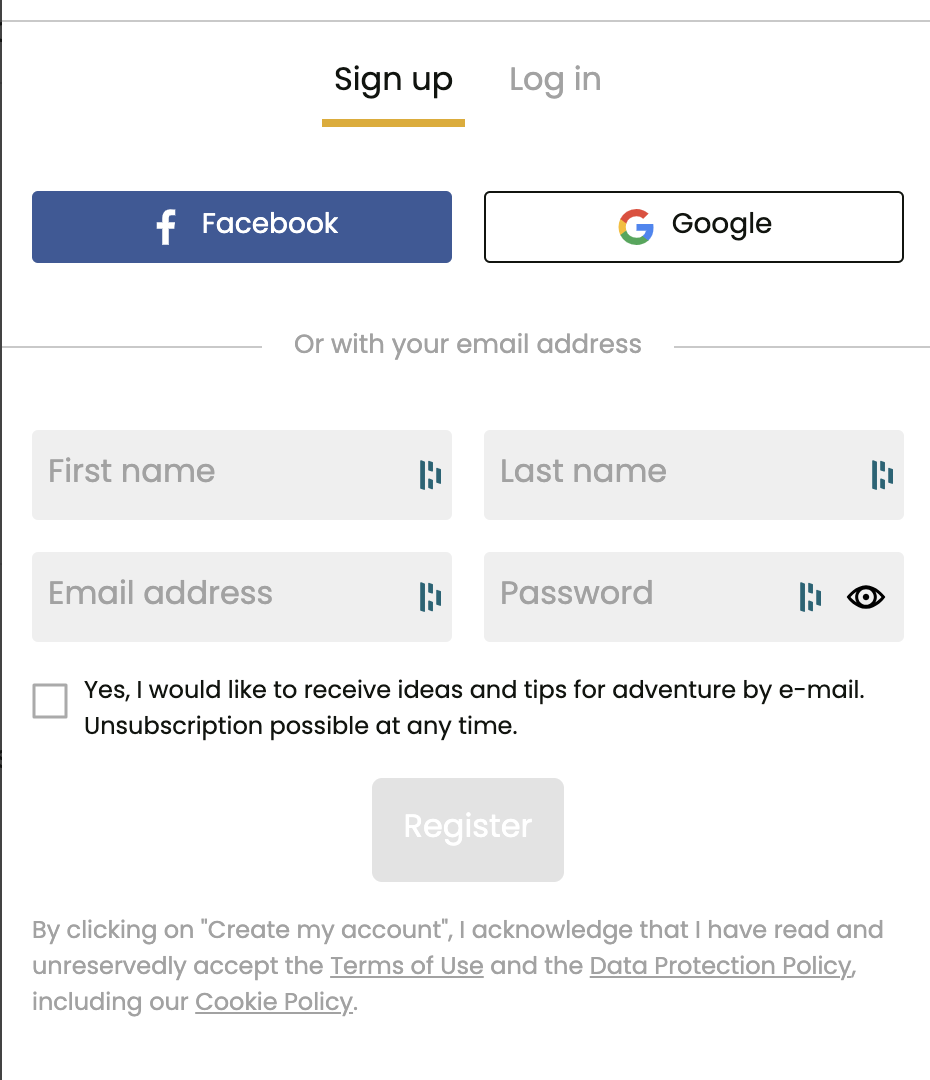
Task: Open password manager icon in First name field
Action: coord(431,475)
